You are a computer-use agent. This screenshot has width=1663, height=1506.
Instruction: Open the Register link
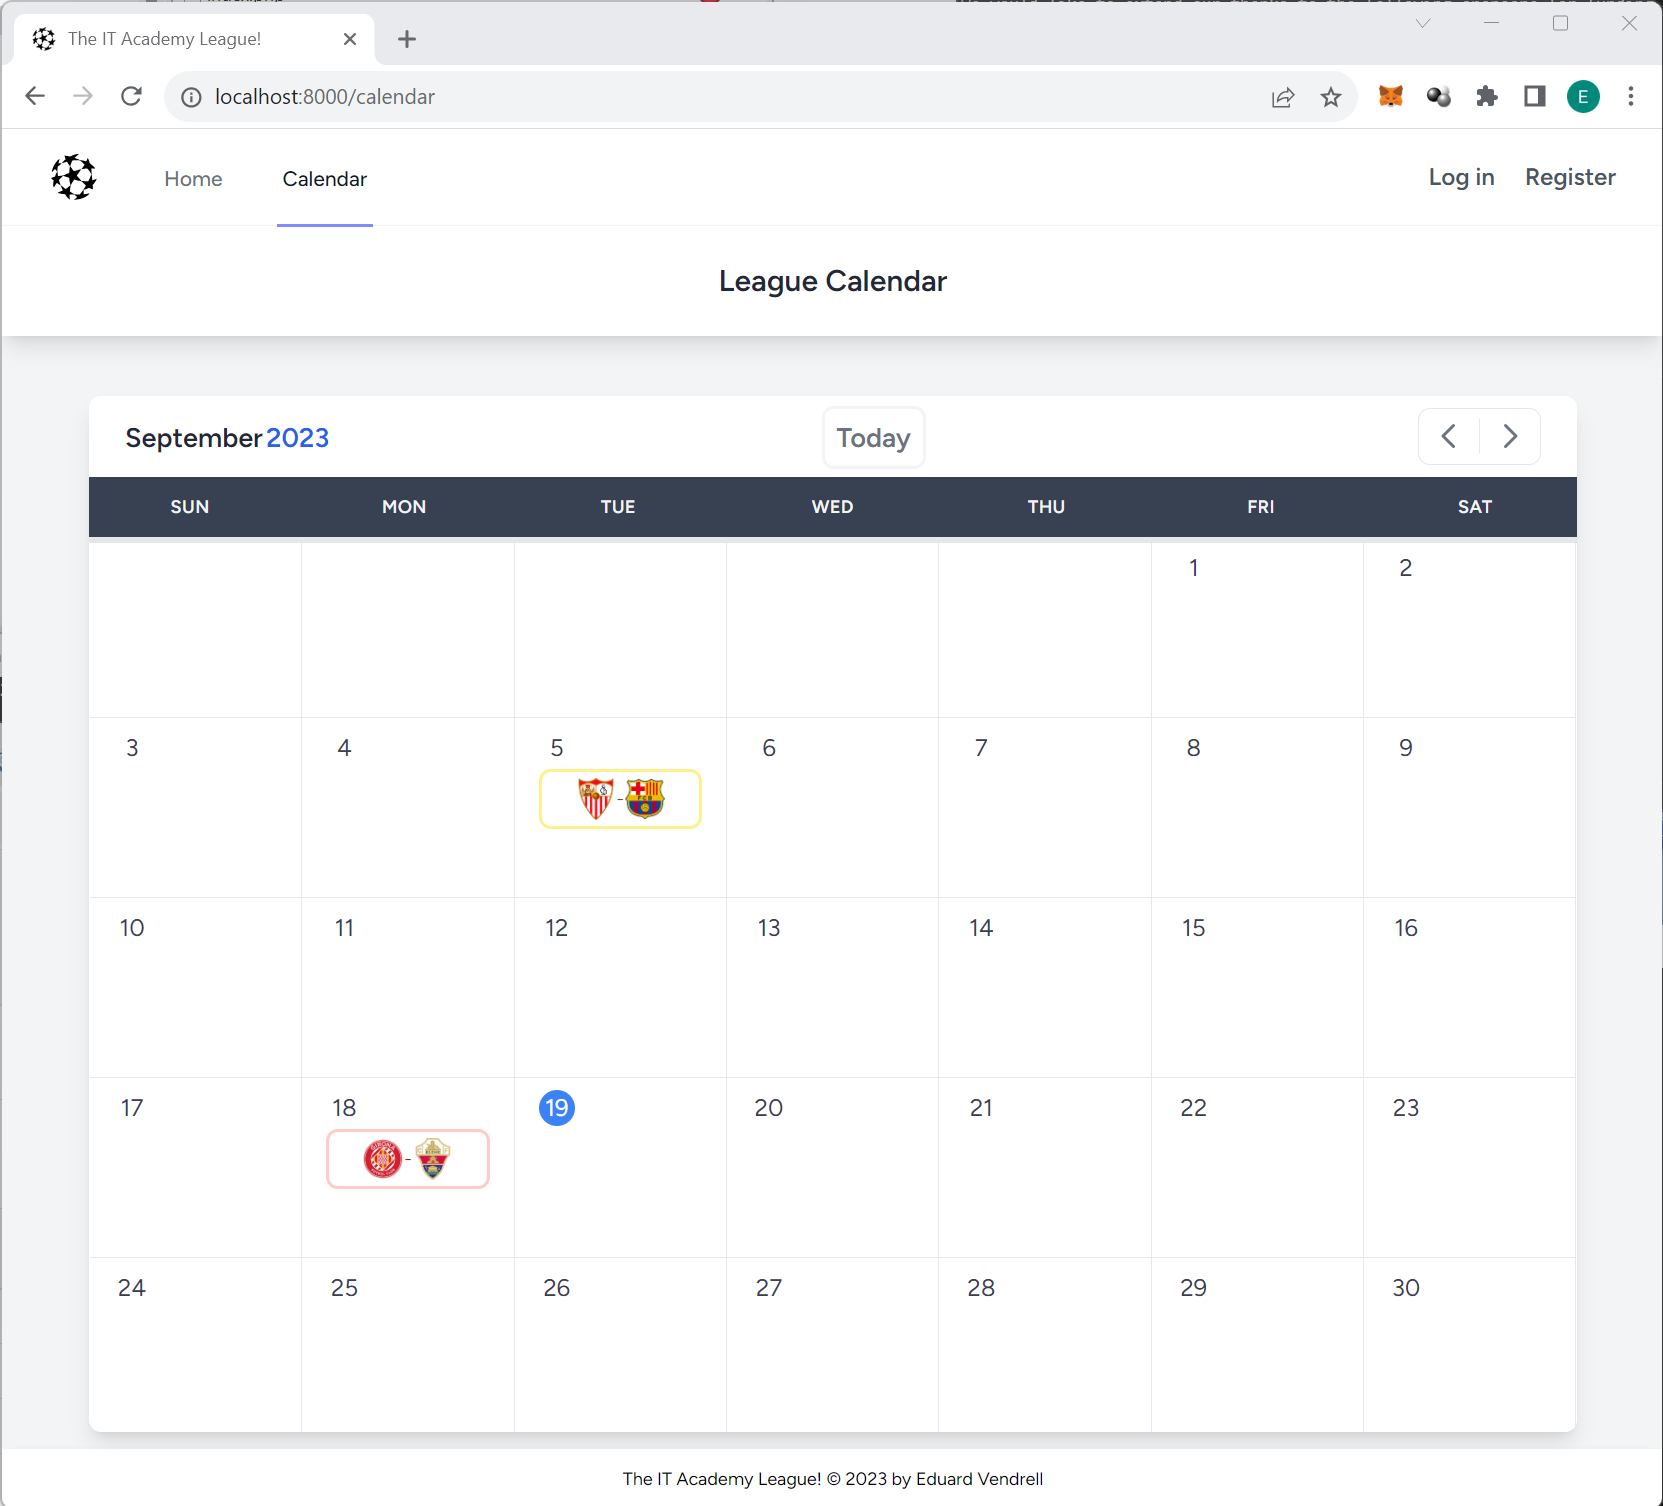[x=1570, y=177]
